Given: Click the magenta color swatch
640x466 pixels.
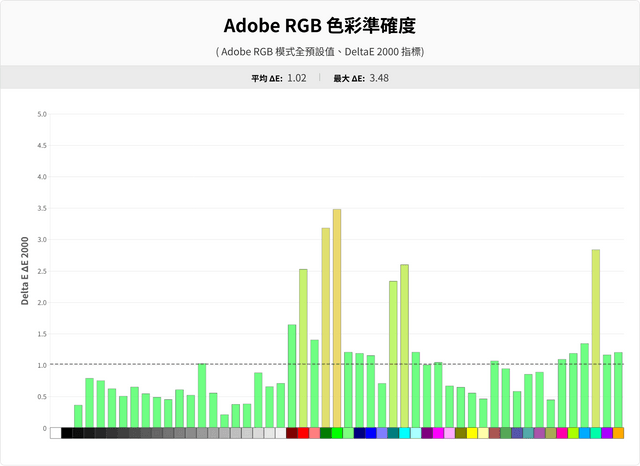Looking at the screenshot, I should (x=438, y=433).
